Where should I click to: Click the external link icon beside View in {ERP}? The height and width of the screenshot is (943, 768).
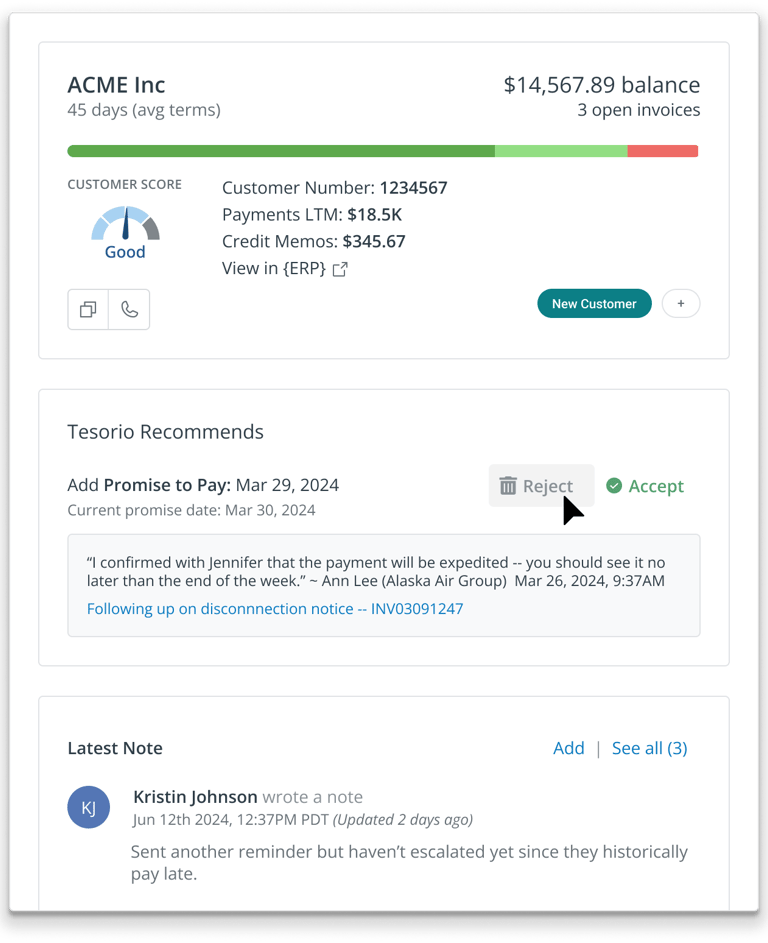coord(340,269)
